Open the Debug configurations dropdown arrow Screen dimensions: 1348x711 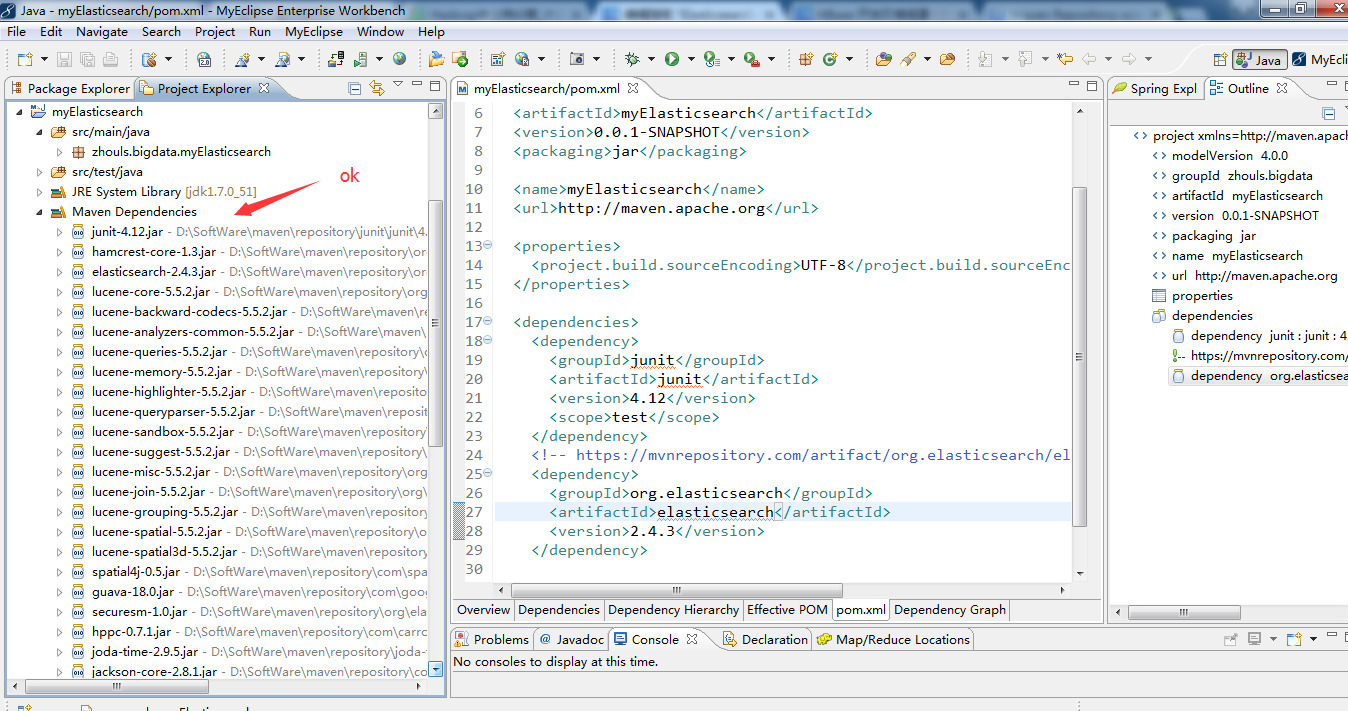[x=651, y=59]
